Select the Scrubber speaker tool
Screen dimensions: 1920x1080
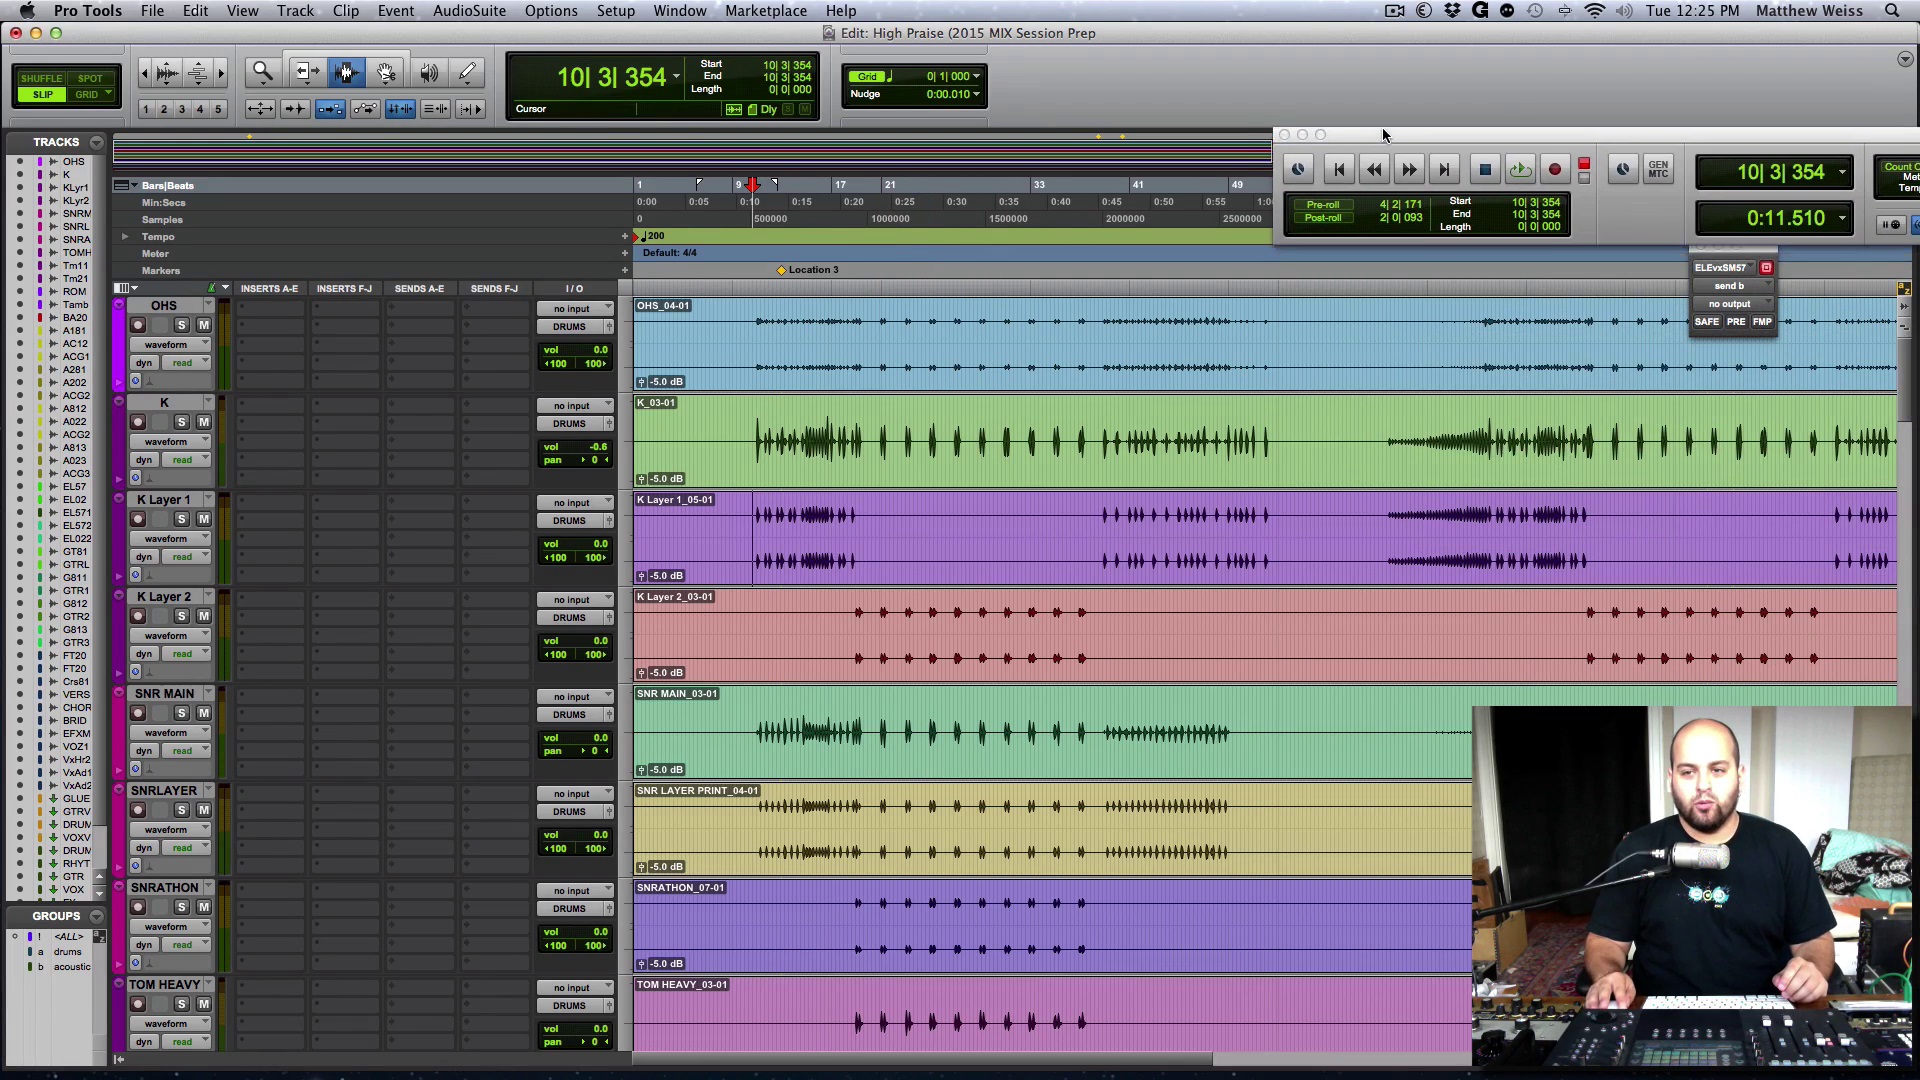click(x=428, y=72)
